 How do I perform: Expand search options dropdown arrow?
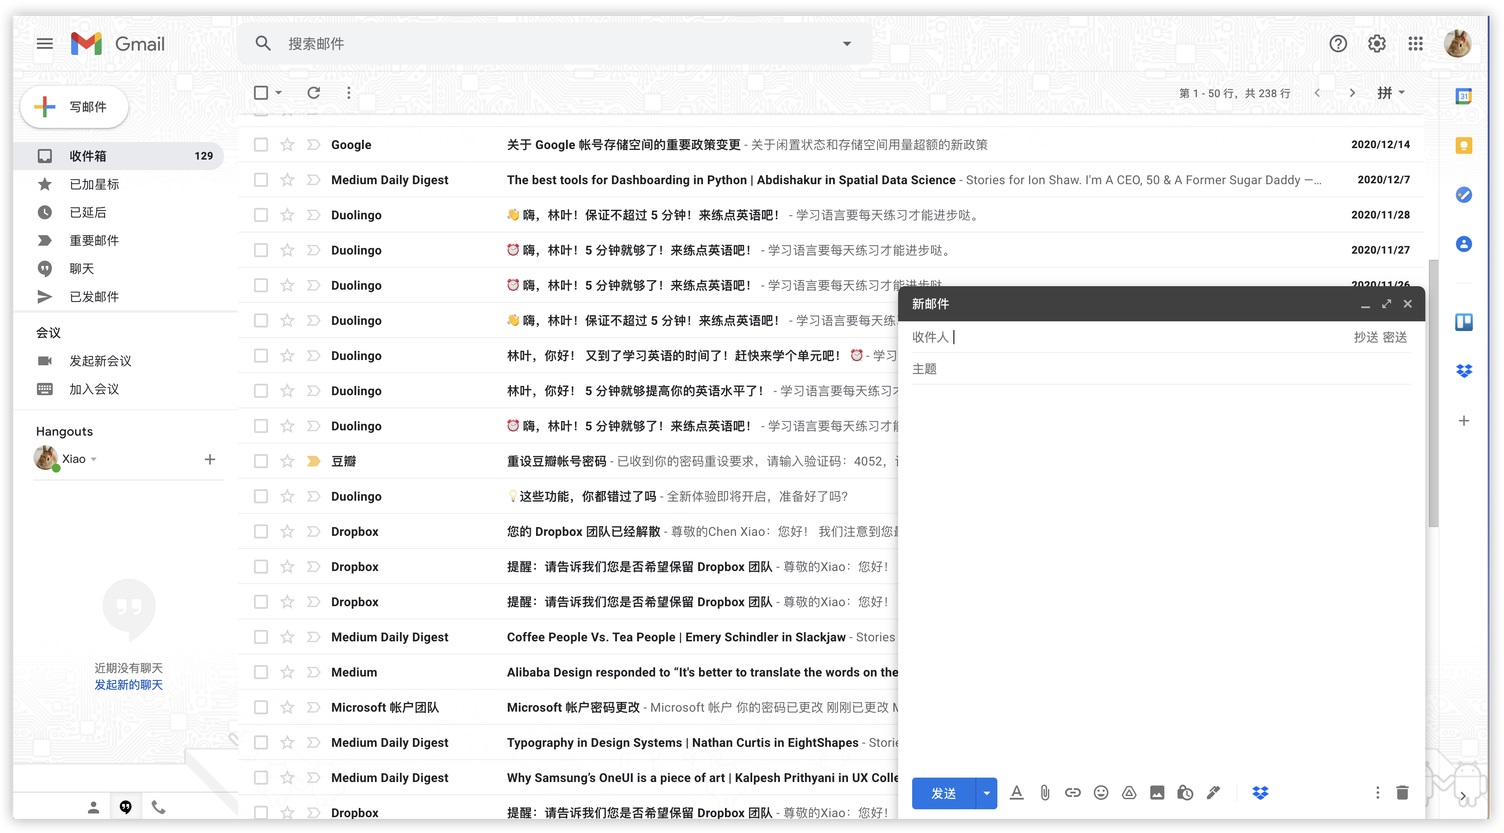point(847,44)
